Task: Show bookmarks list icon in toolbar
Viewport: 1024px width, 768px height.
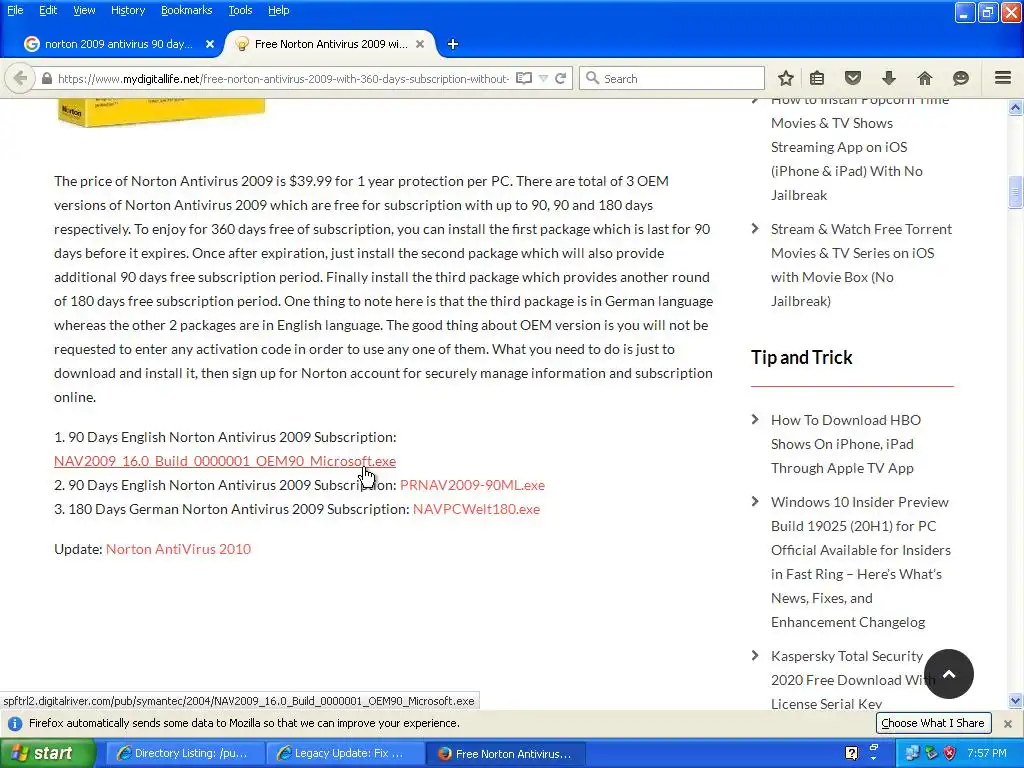Action: pos(817,78)
